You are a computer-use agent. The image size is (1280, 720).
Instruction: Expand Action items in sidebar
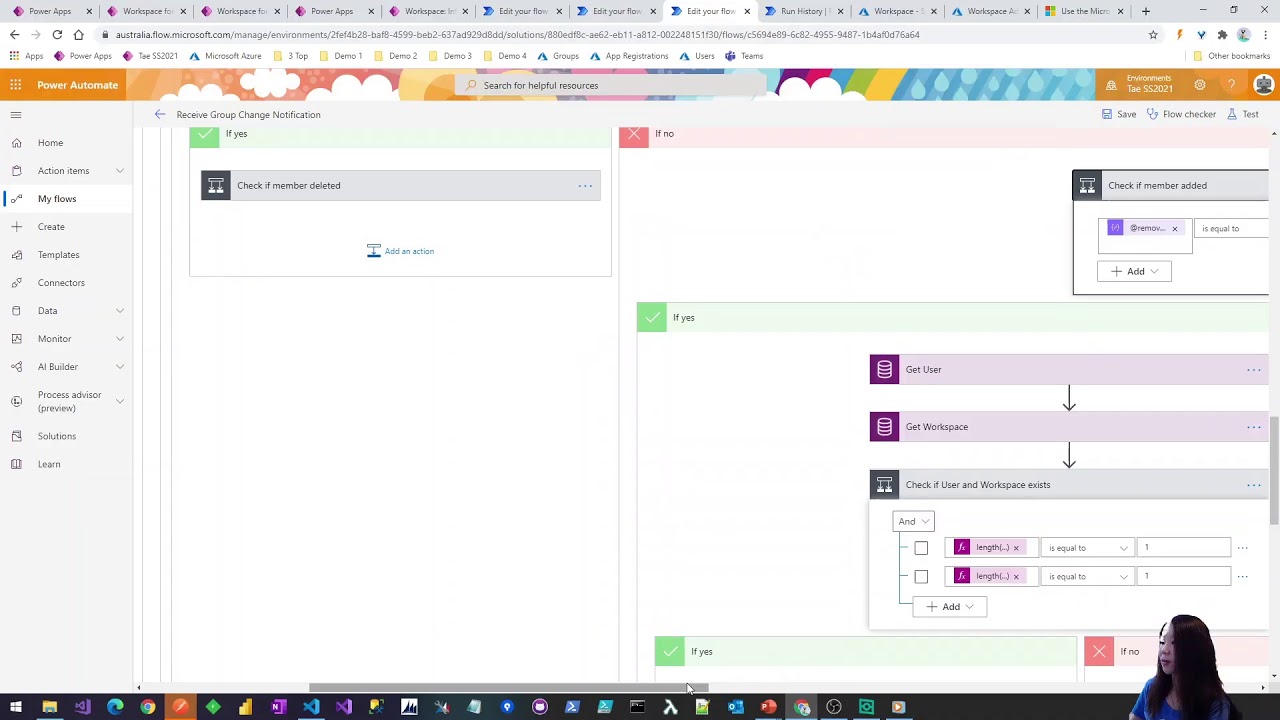click(x=120, y=171)
